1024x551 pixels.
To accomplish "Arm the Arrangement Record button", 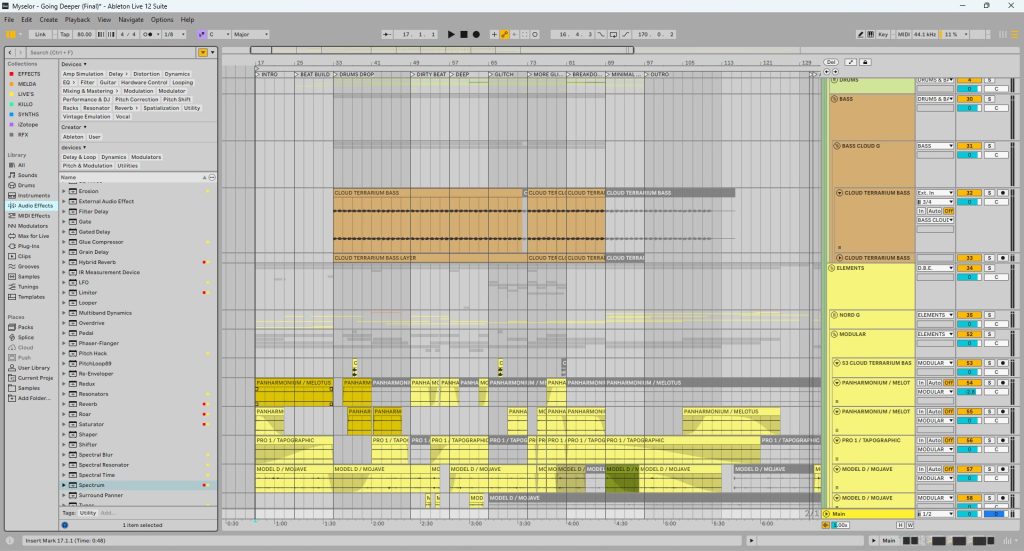I will click(x=476, y=34).
